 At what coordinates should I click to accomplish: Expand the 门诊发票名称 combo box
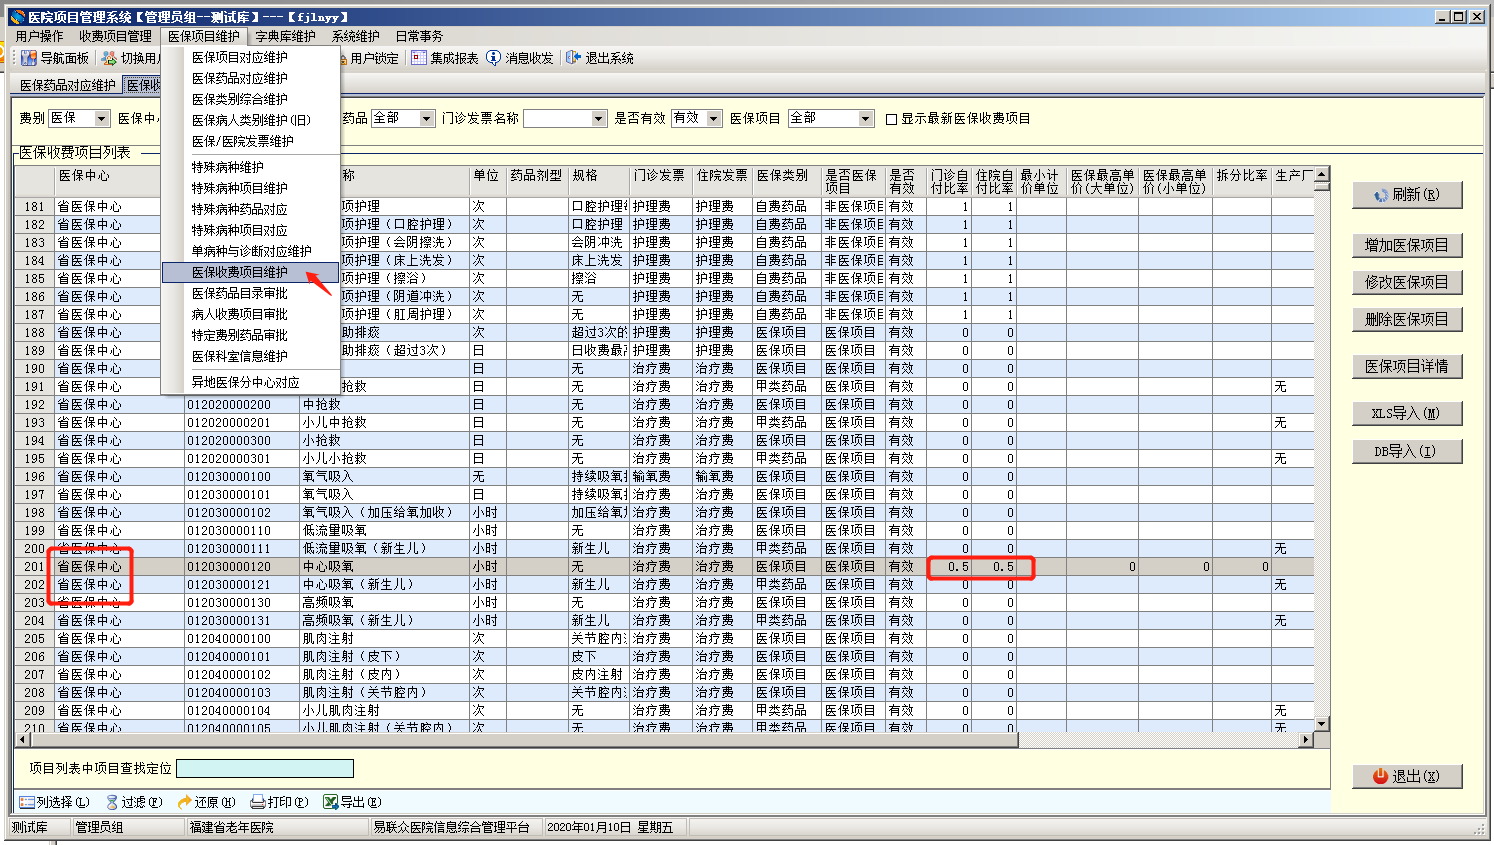click(599, 119)
